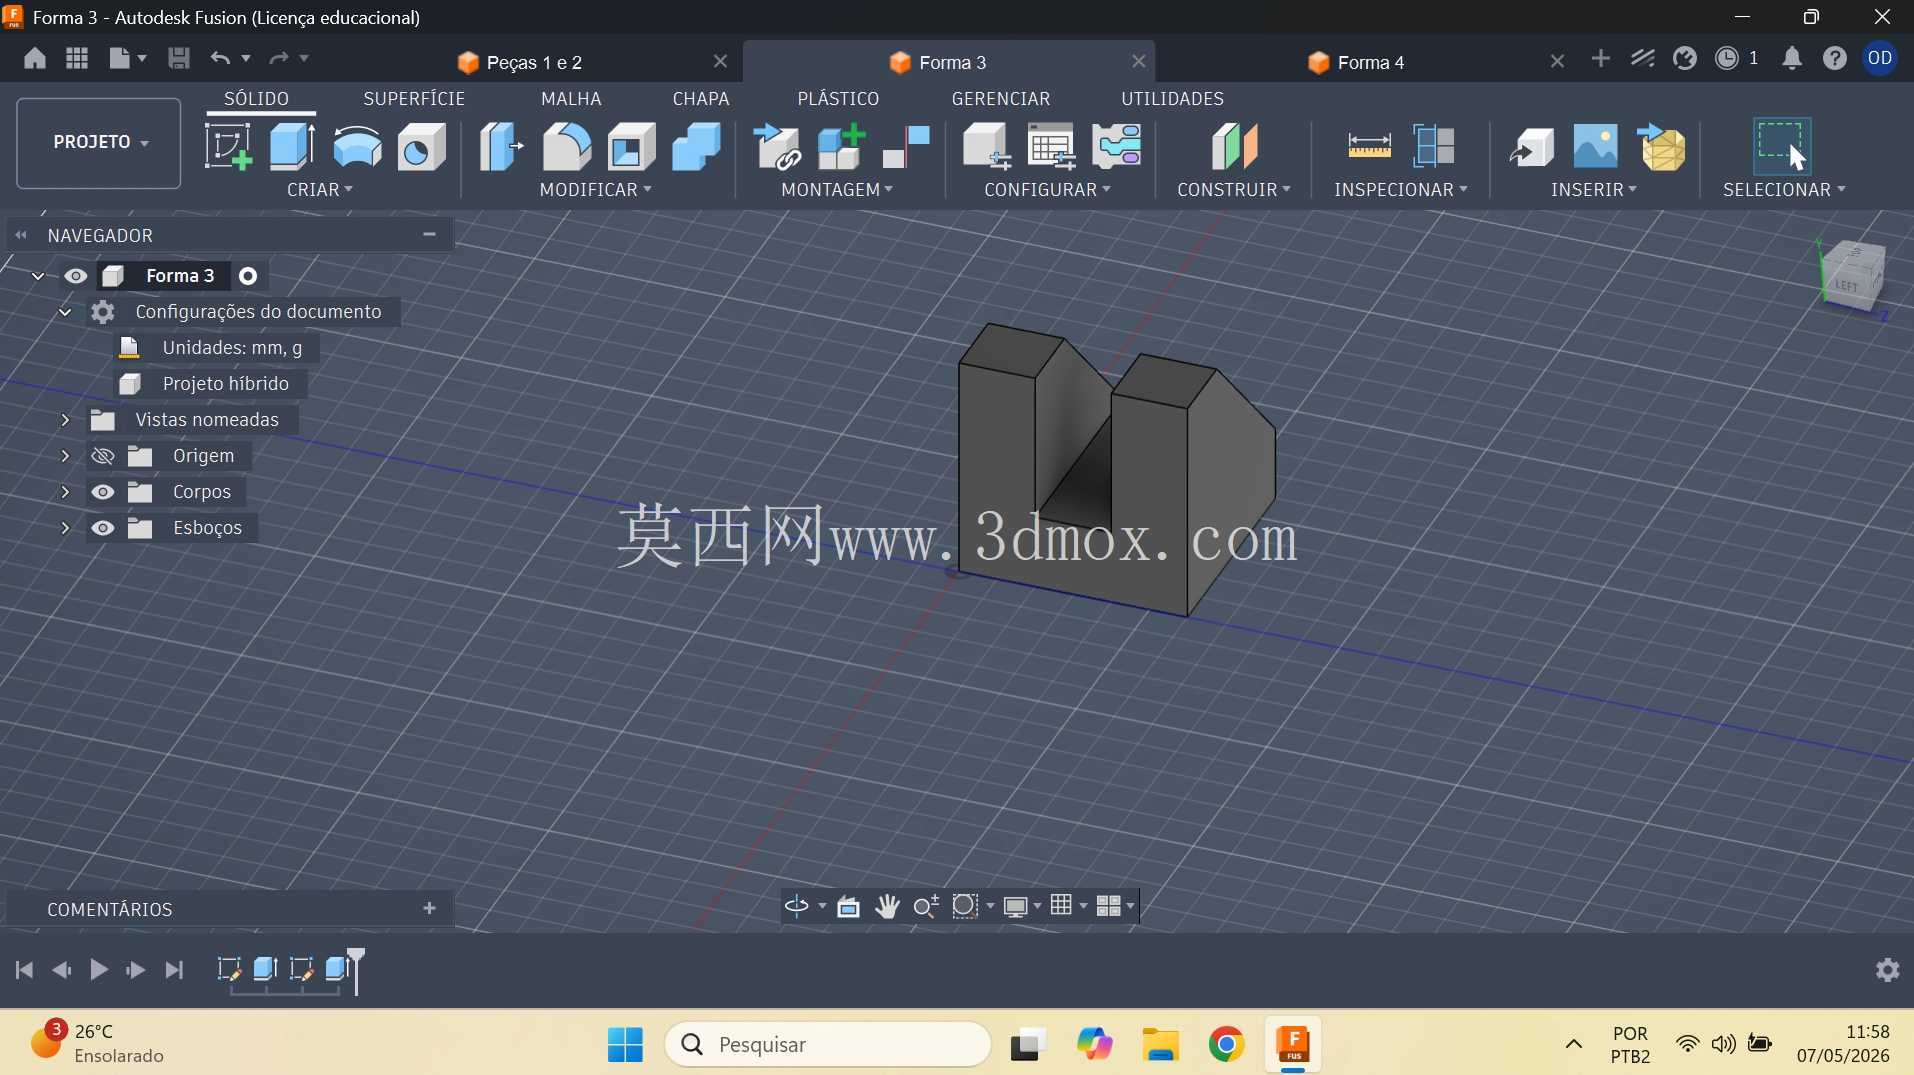
Task: Select the Shell tool
Action: click(x=631, y=146)
